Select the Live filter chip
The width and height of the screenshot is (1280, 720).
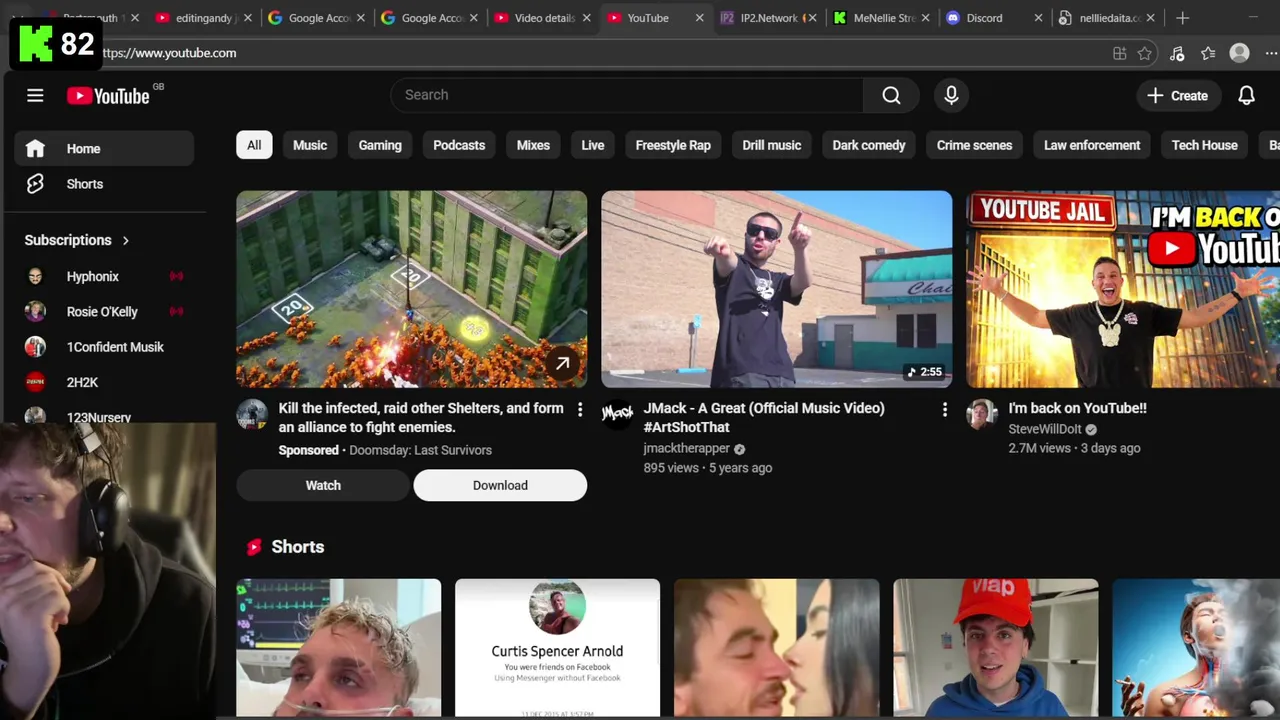click(x=593, y=145)
